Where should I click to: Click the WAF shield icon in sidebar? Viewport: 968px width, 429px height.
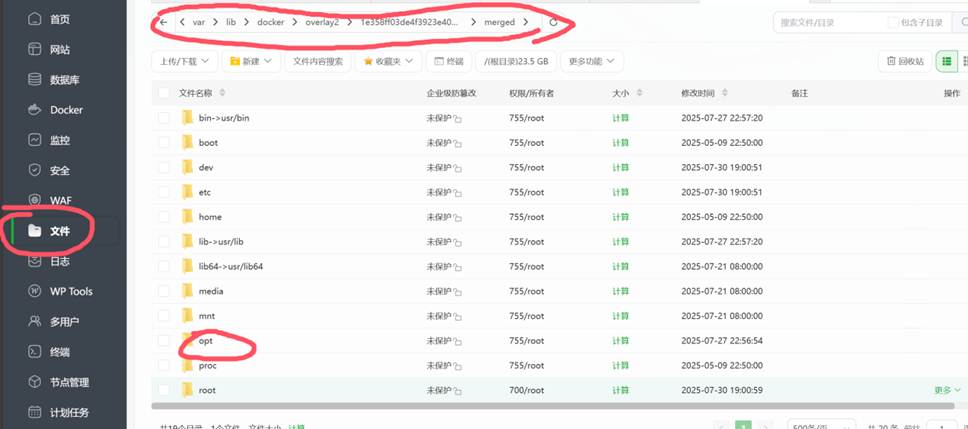[35, 200]
